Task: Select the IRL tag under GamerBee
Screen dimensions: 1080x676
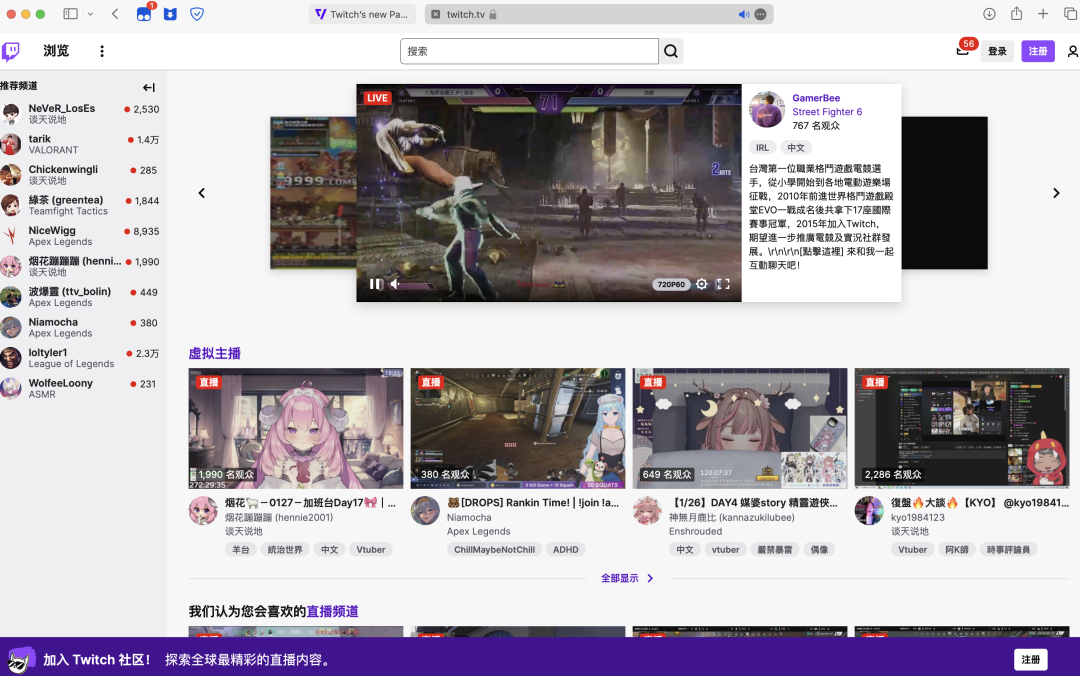Action: pos(761,147)
